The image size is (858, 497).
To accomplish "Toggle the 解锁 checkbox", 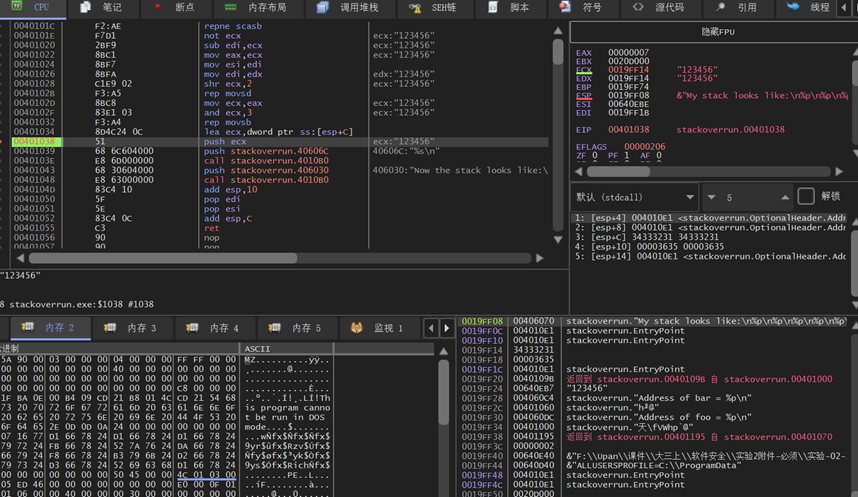I will (806, 196).
